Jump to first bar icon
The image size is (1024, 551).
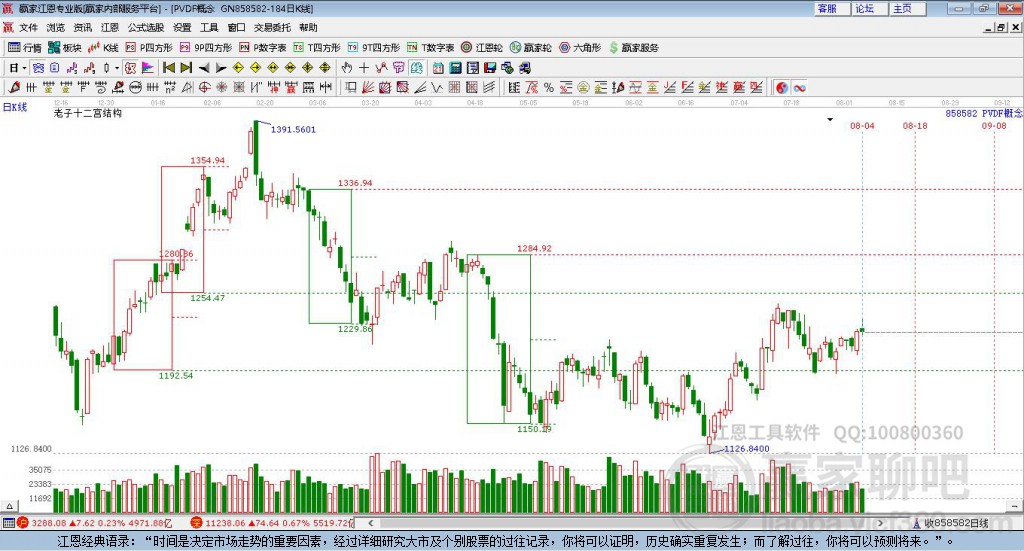coord(168,68)
